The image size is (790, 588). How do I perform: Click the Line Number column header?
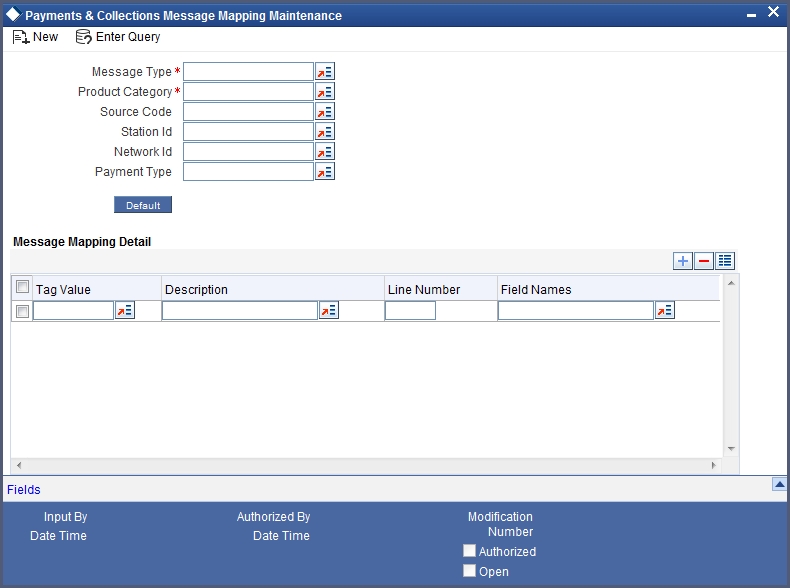tap(424, 290)
